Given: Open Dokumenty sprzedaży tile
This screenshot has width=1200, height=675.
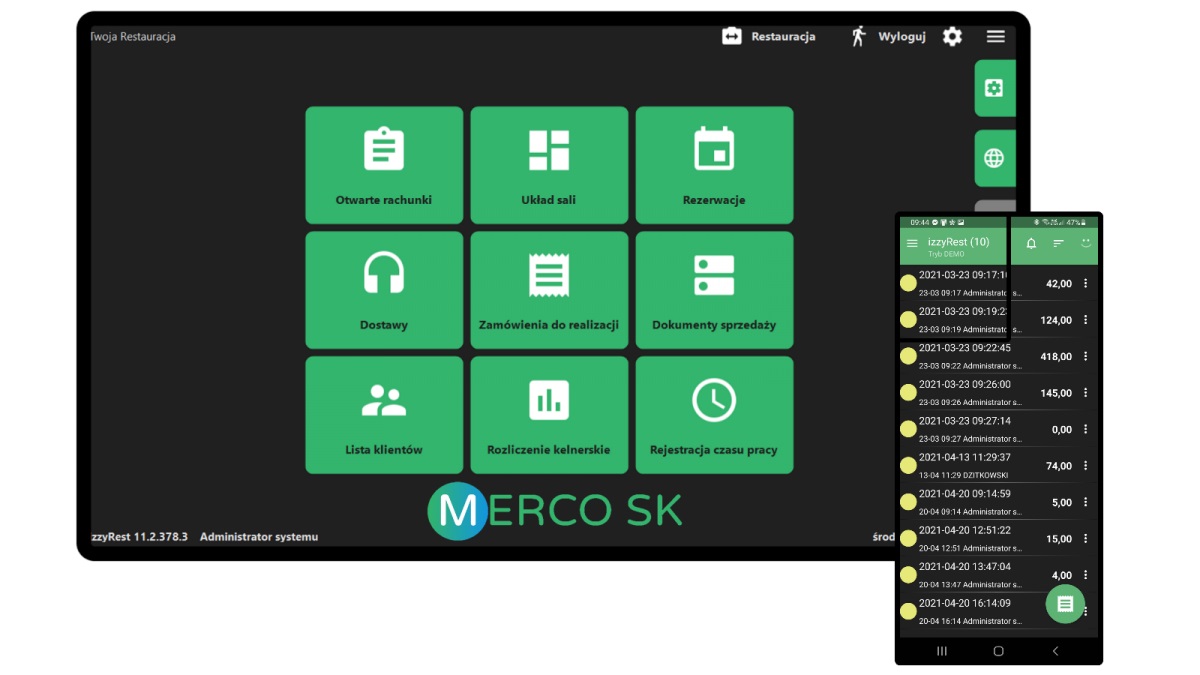Looking at the screenshot, I should coord(714,290).
